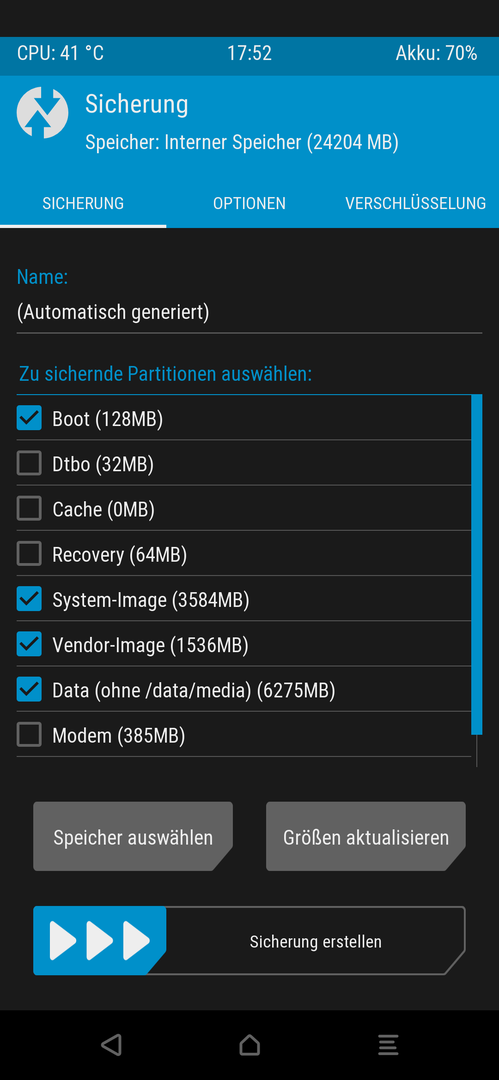The image size is (499, 1080).
Task: Tap the TWRP logo icon
Action: coord(43,113)
